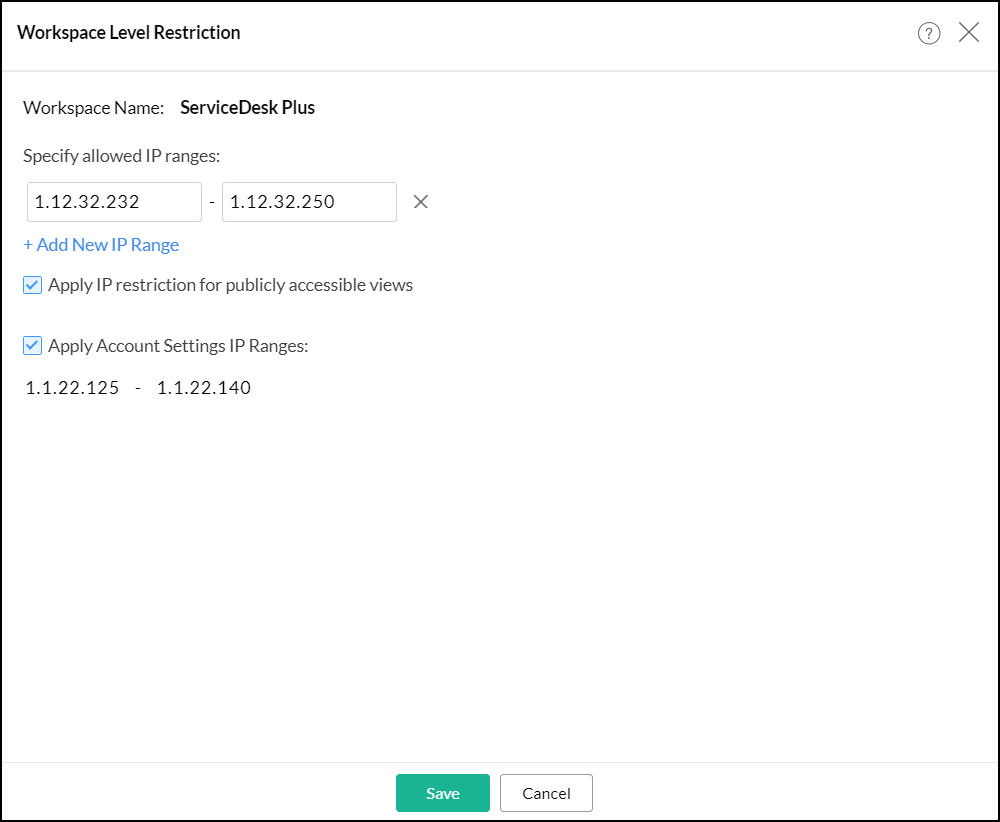Save the workspace restriction settings
The image size is (1000, 822).
(x=443, y=793)
